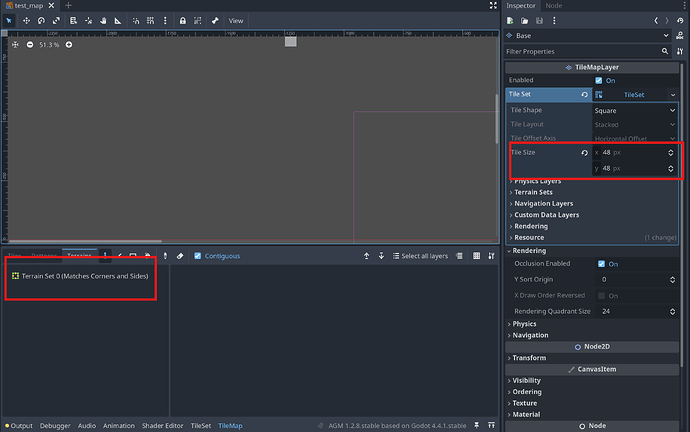Viewport: 690px width, 432px height.
Task: Open the View menu in viewport toolbar
Action: pos(236,21)
